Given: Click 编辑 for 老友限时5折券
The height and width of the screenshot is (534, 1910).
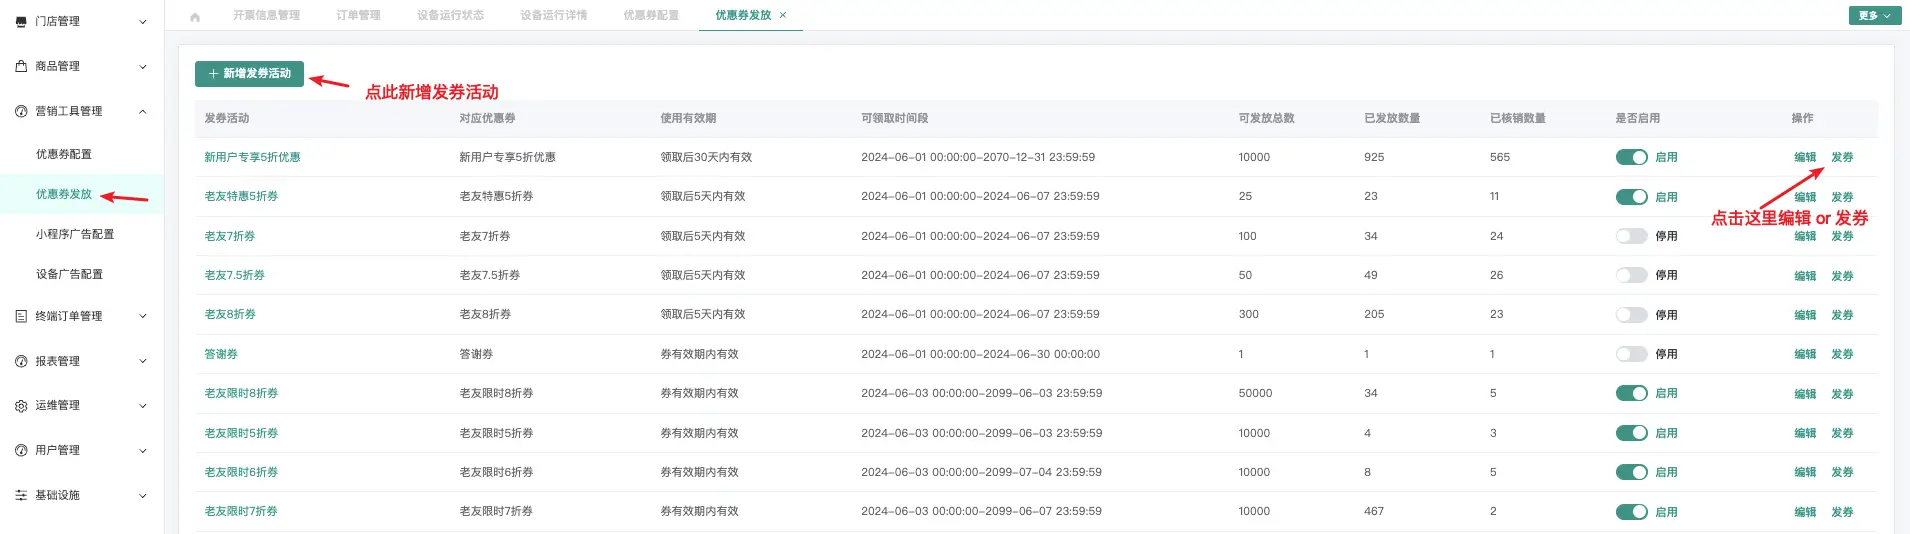Looking at the screenshot, I should click(1805, 433).
